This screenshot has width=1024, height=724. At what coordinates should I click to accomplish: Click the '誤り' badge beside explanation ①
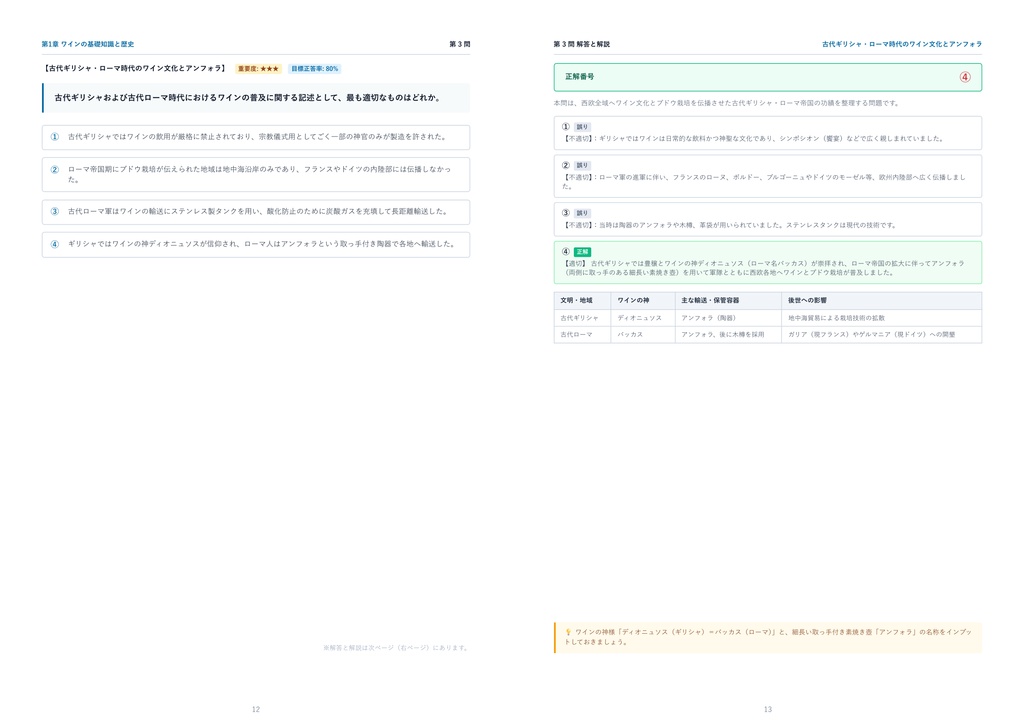tap(582, 127)
